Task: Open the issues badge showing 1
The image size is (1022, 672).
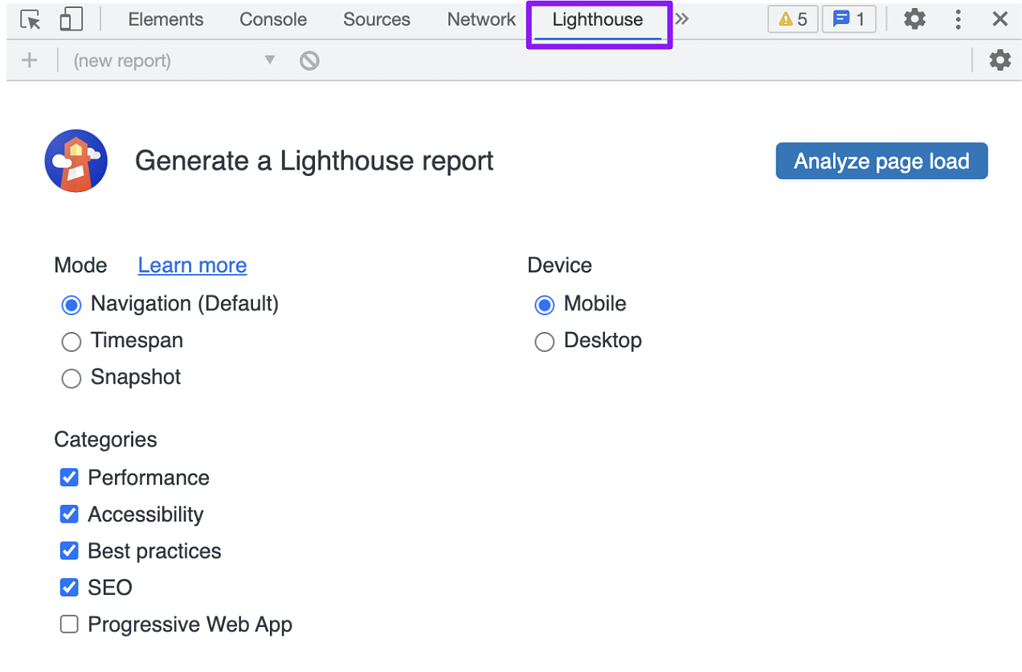Action: [849, 20]
